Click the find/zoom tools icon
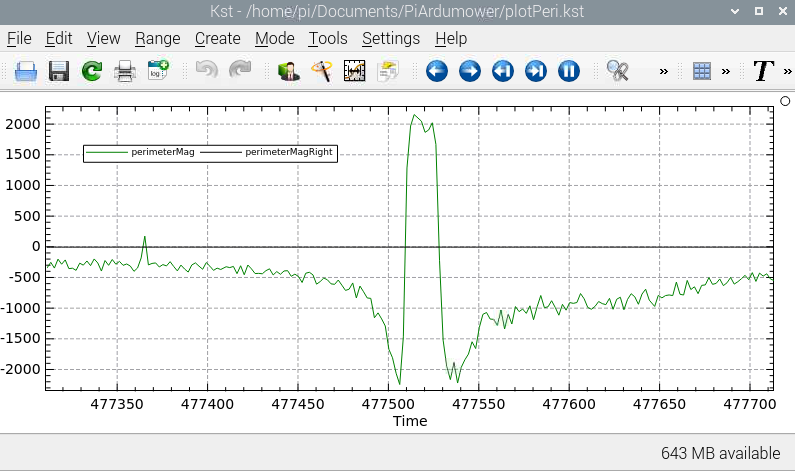Screen dimensions: 795x471 pyautogui.click(x=618, y=71)
